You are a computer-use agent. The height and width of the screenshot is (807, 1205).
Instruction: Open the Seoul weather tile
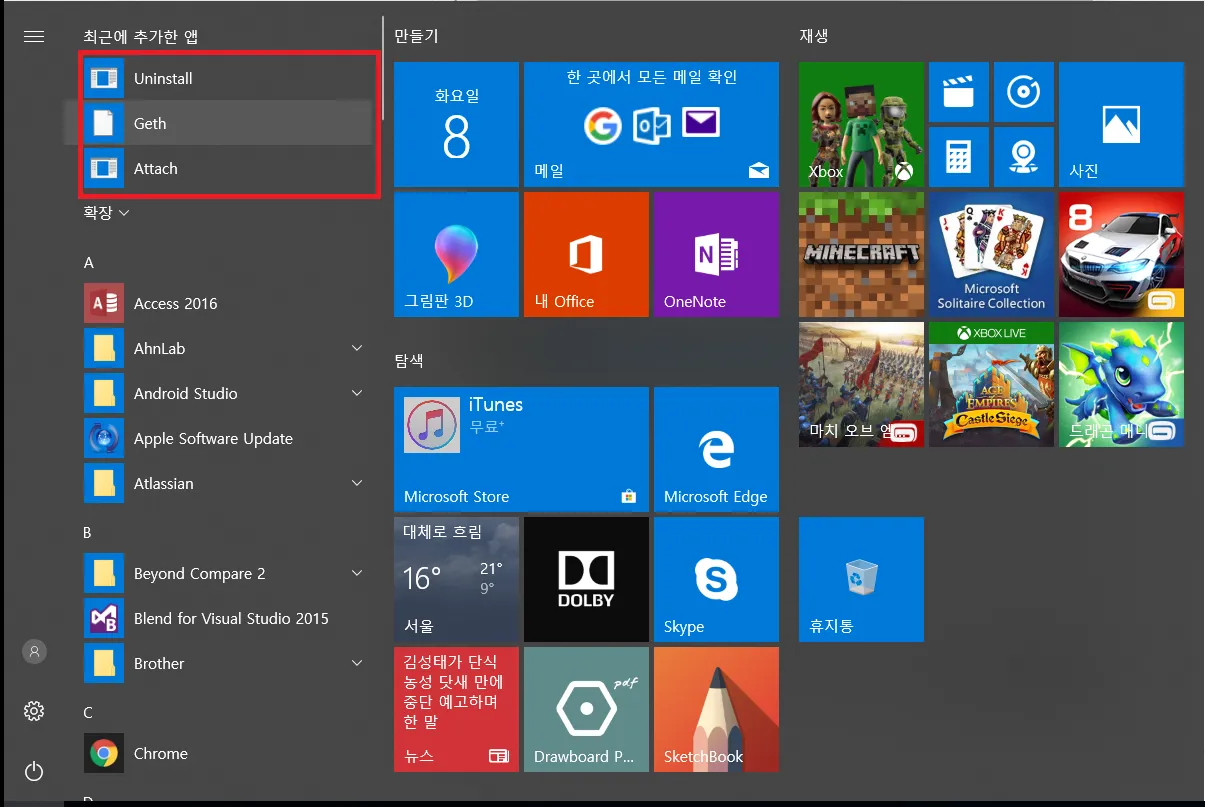456,579
